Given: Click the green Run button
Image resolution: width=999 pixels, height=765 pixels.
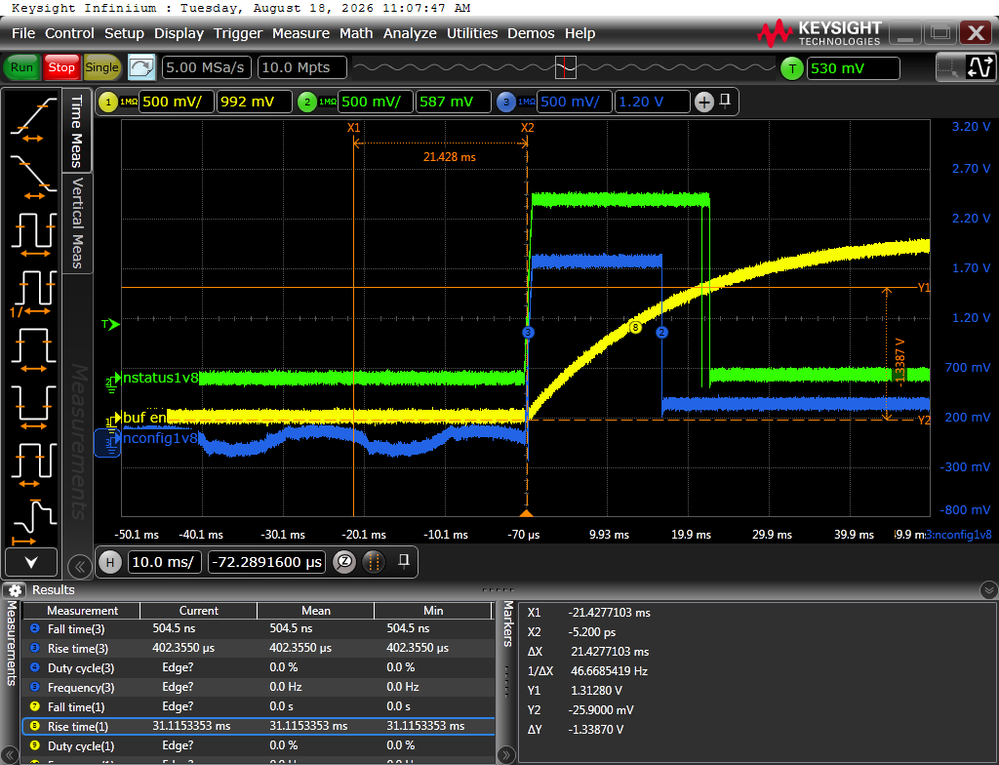Looking at the screenshot, I should tap(21, 68).
